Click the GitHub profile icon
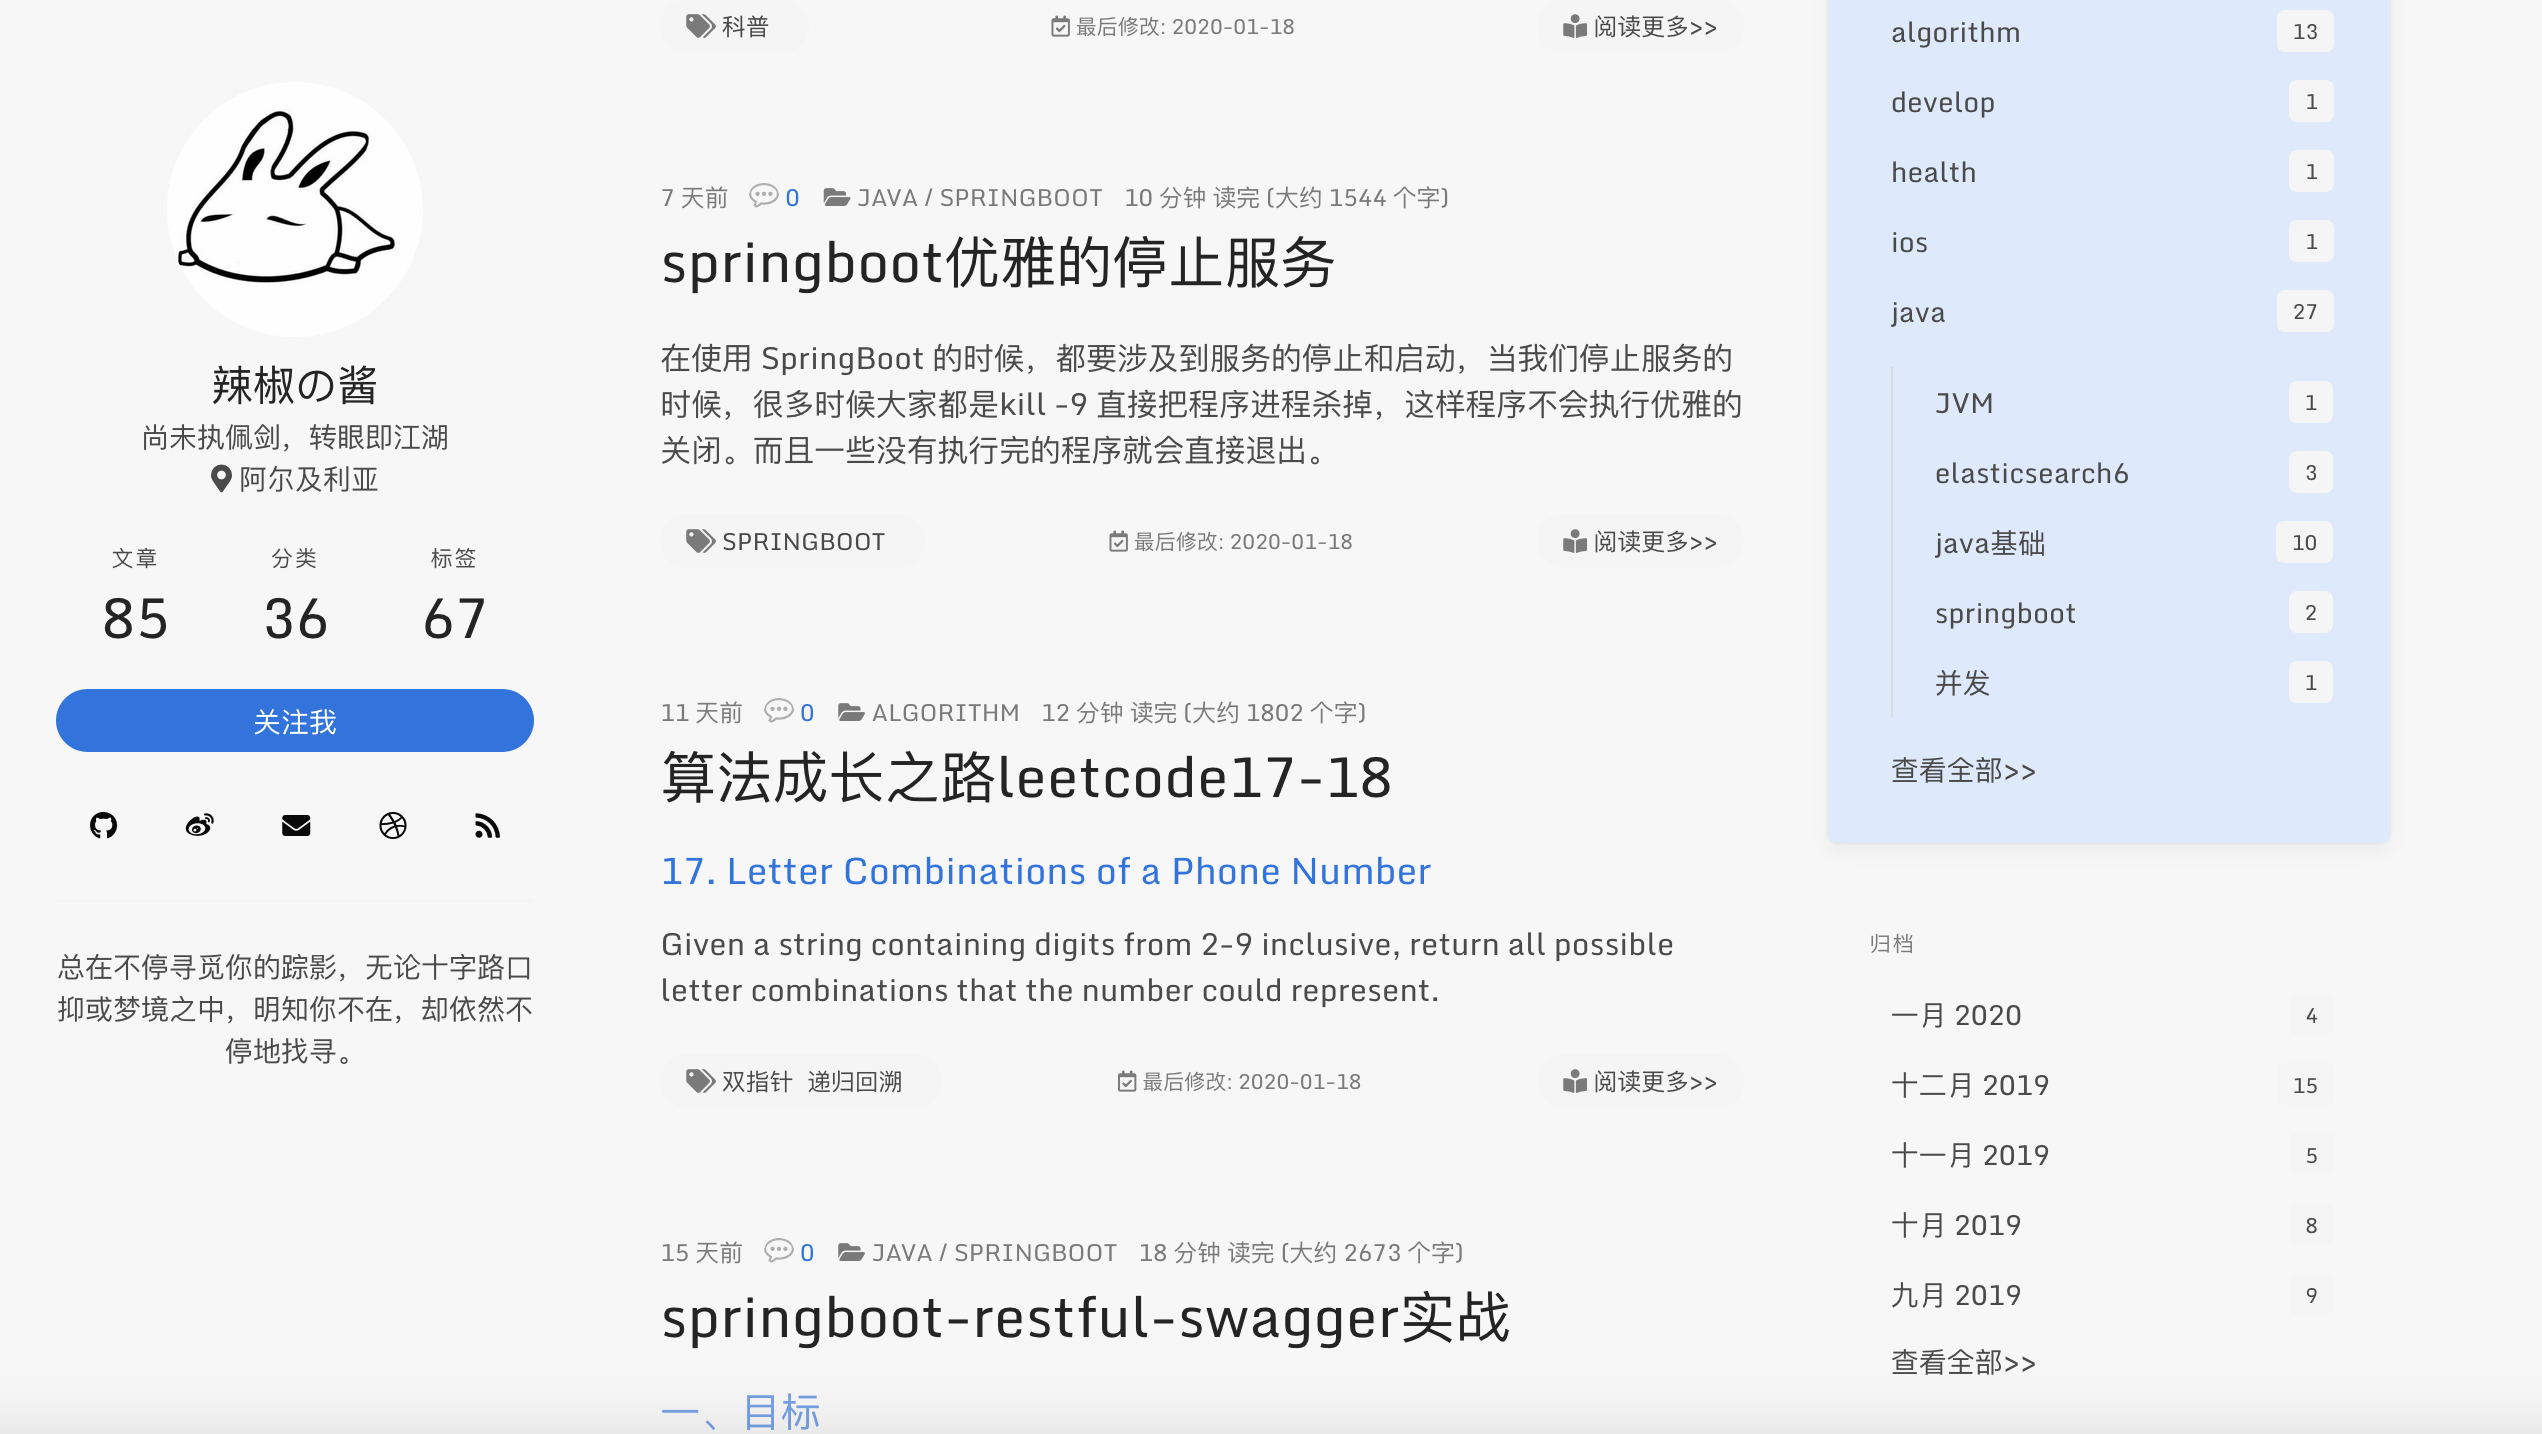Viewport: 2542px width, 1434px height. click(103, 826)
